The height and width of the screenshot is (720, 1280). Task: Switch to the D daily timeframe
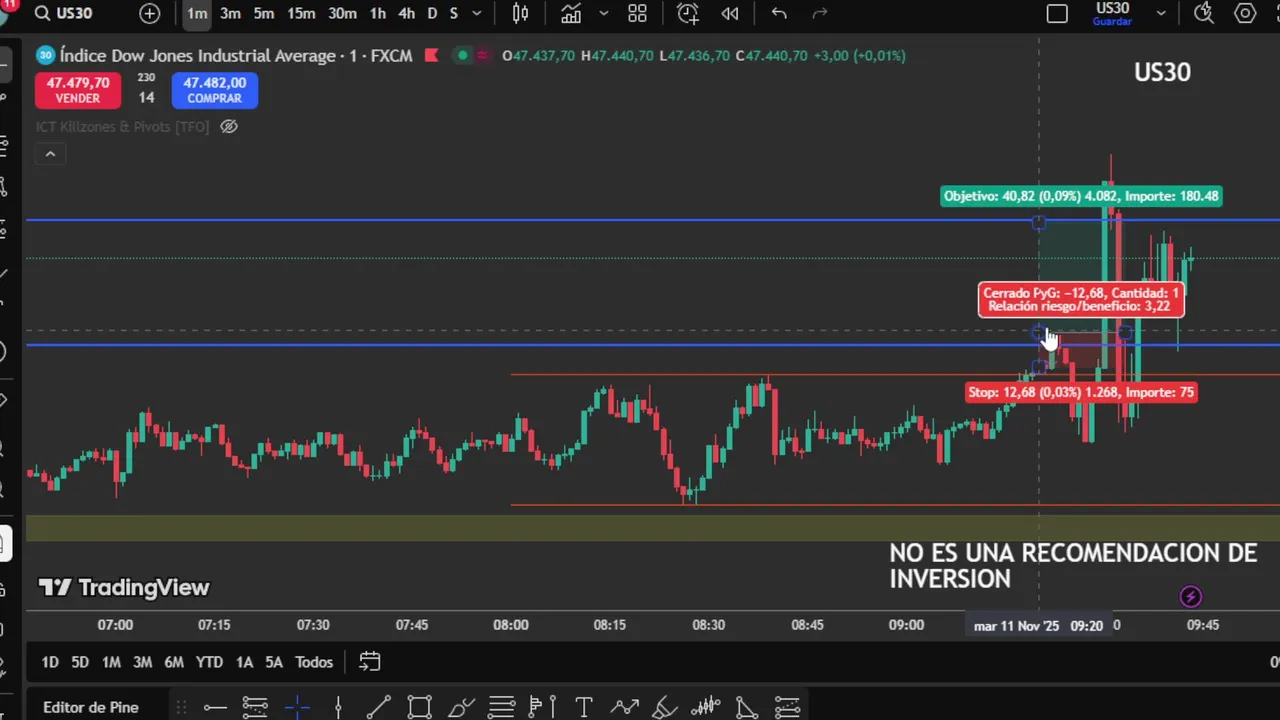432,13
